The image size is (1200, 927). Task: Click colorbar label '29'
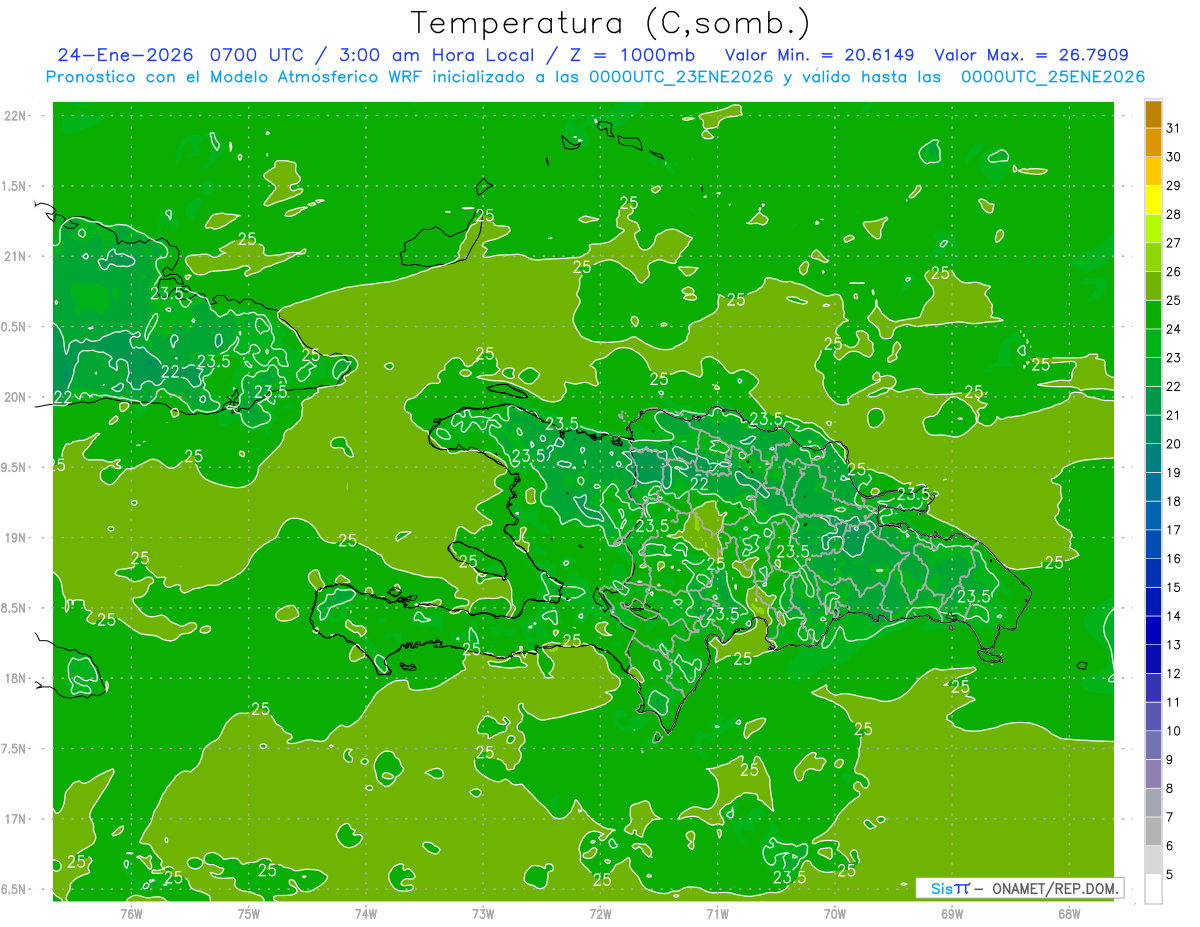[x=1173, y=186]
